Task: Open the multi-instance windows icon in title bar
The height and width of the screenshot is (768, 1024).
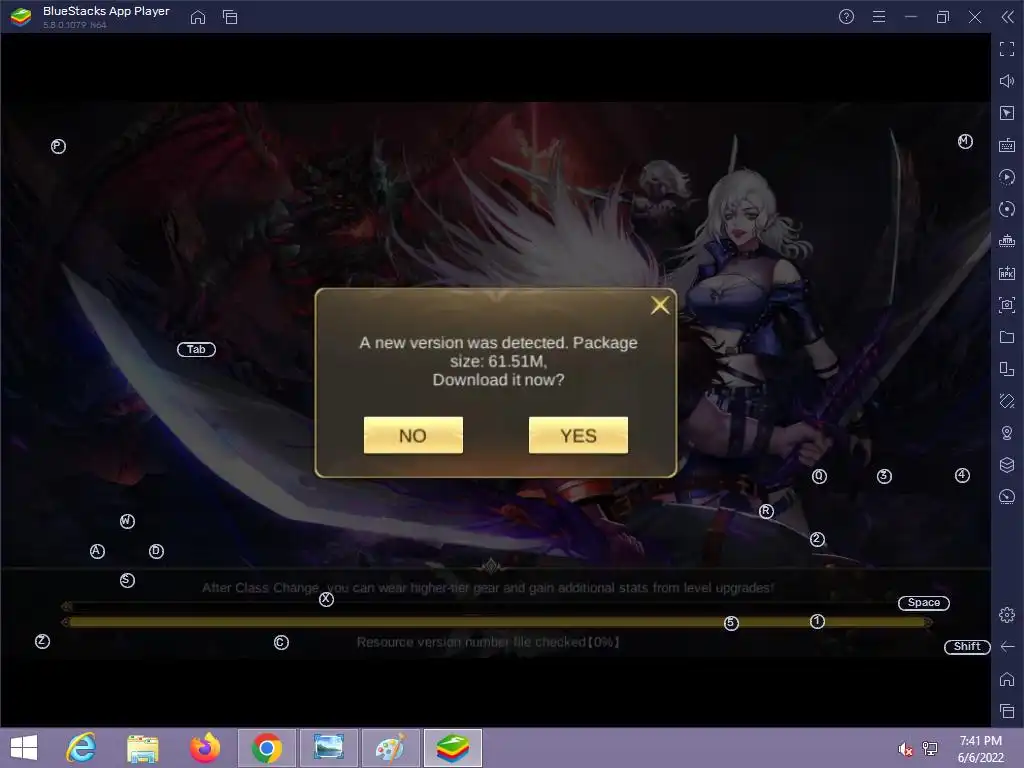Action: [230, 17]
